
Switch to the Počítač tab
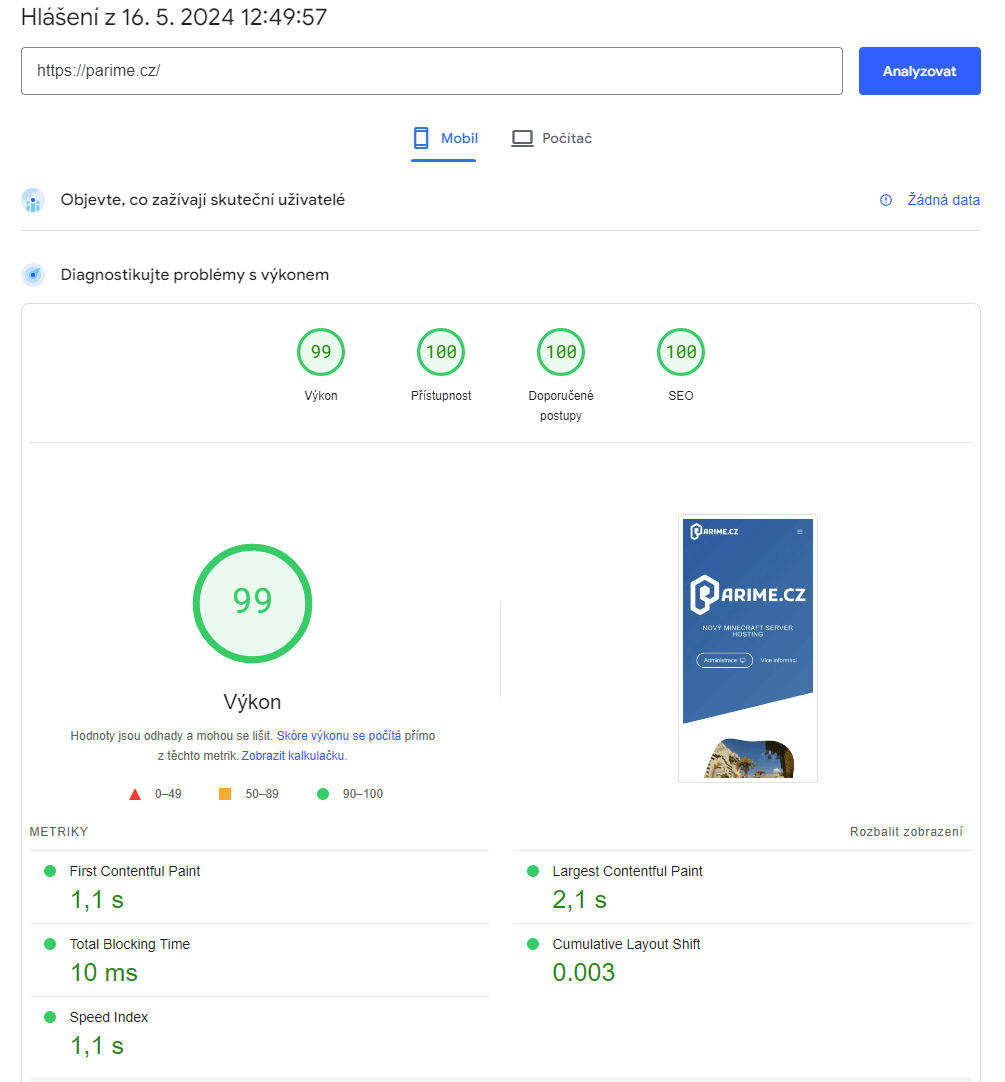coord(552,138)
